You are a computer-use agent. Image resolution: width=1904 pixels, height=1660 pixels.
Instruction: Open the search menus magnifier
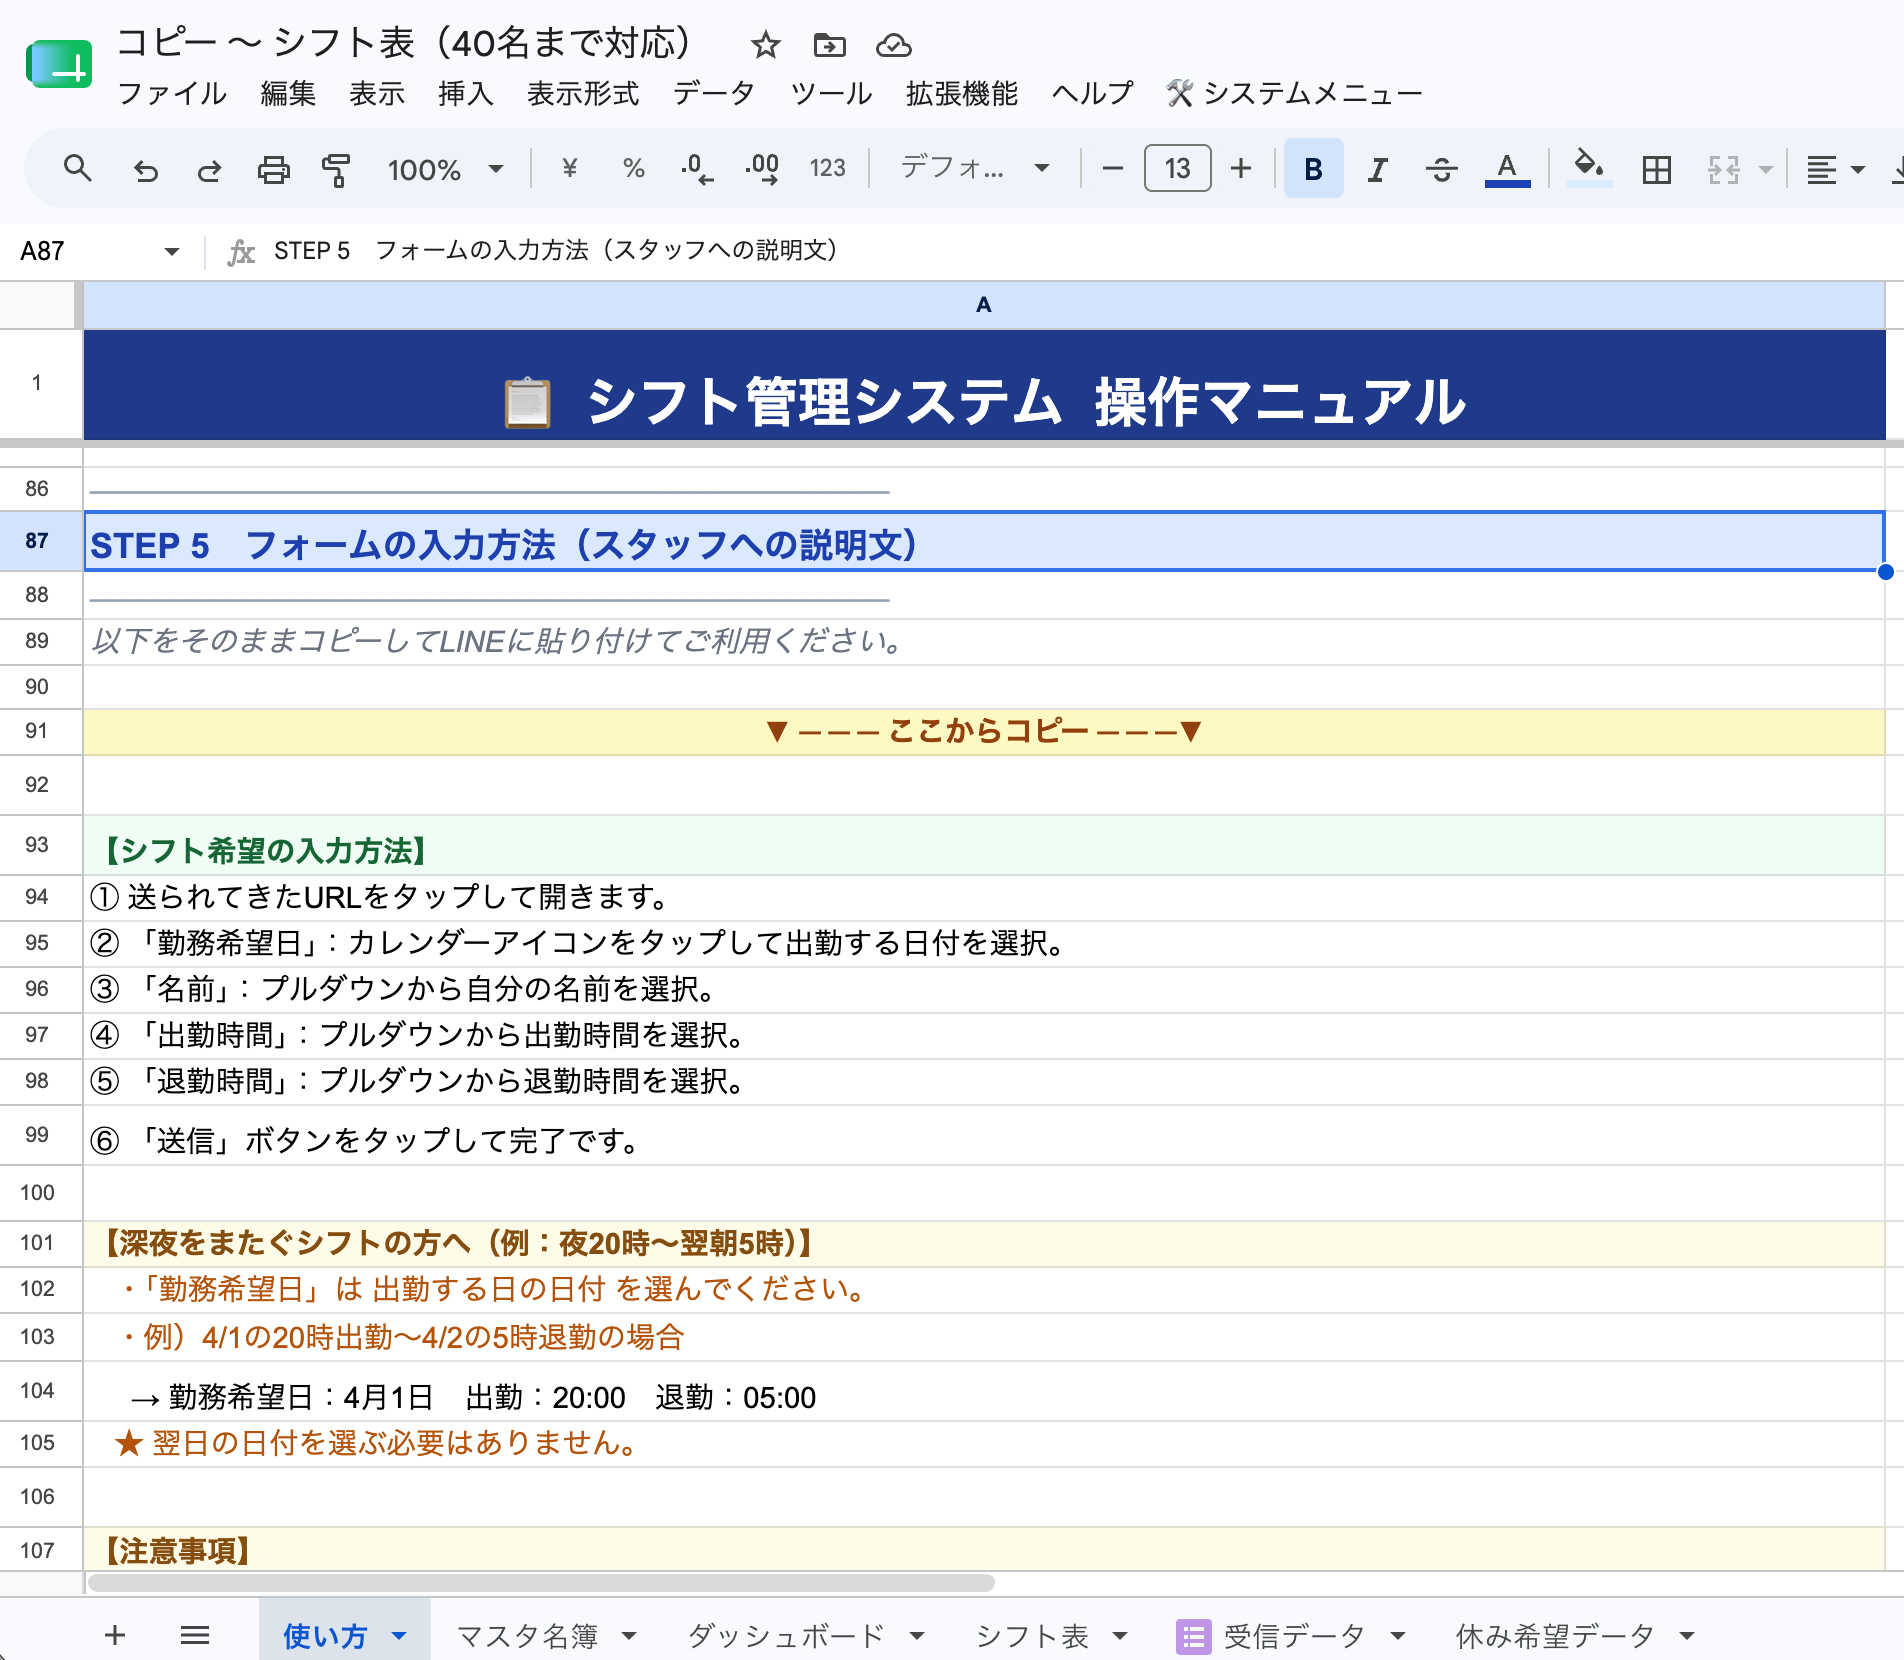(77, 168)
